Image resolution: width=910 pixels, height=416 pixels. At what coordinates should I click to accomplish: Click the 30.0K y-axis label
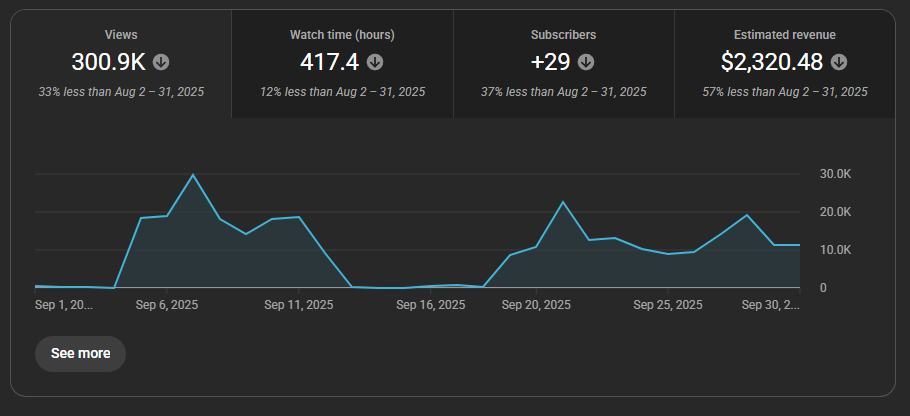click(835, 174)
